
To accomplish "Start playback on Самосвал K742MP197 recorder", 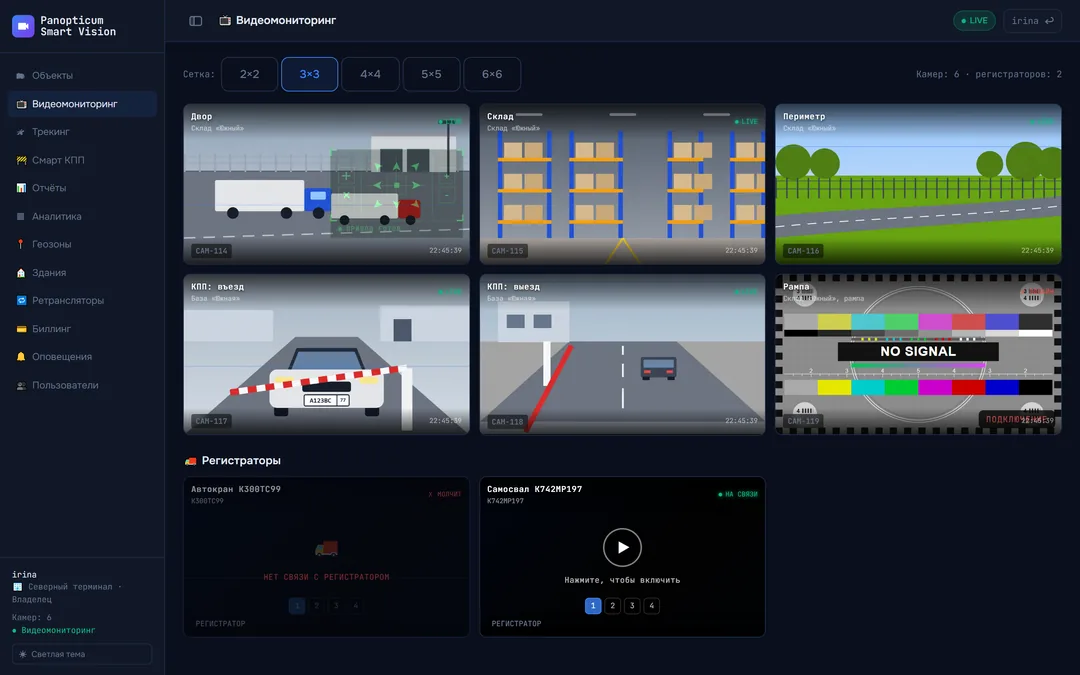I will point(622,547).
